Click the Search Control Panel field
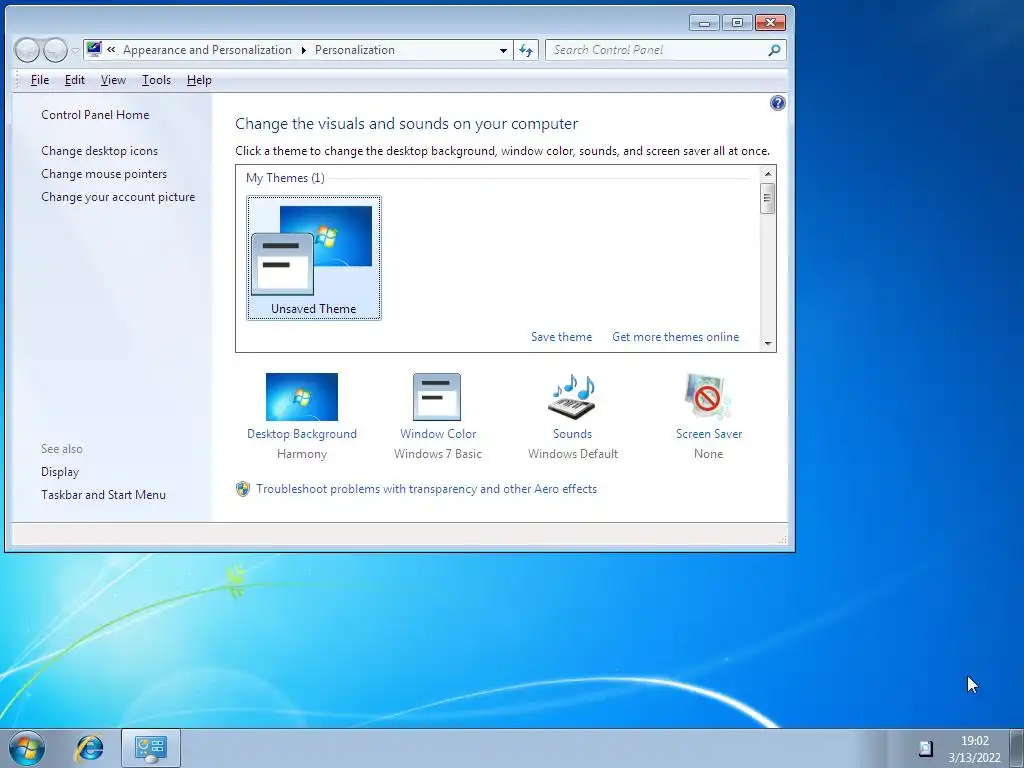 [665, 50]
